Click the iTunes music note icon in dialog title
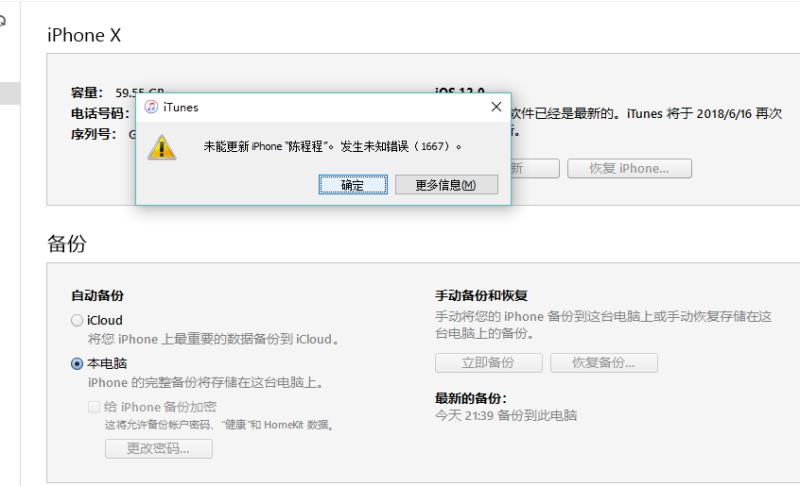800x486 pixels. pos(151,107)
